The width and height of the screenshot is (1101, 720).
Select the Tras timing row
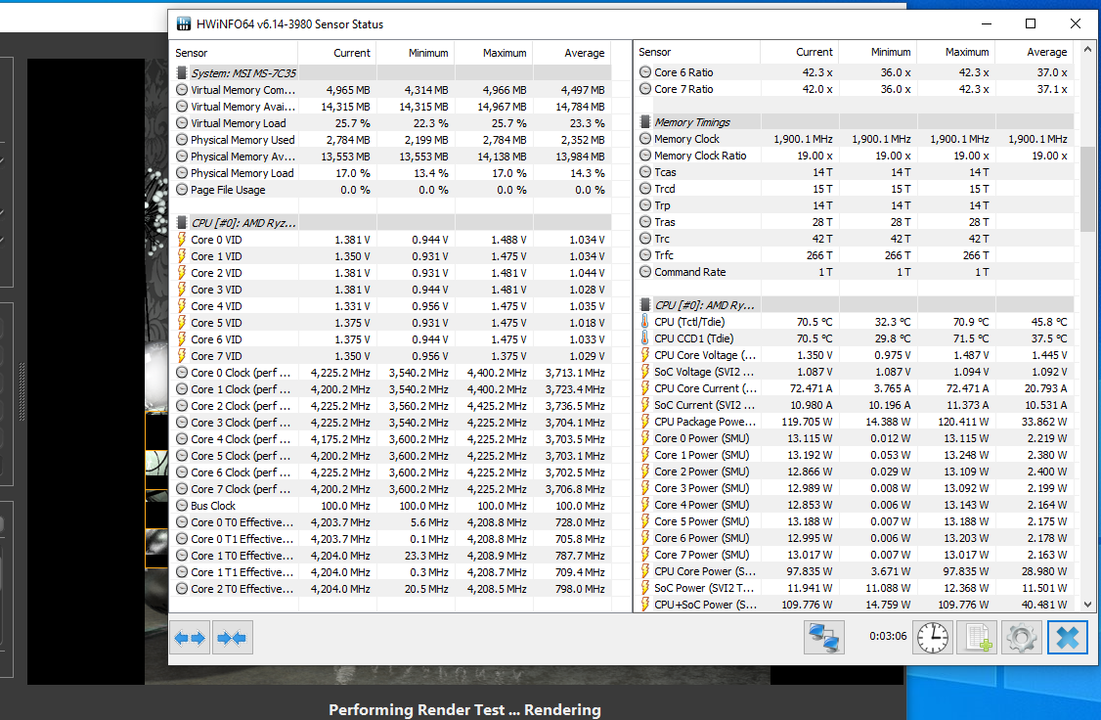[854, 222]
